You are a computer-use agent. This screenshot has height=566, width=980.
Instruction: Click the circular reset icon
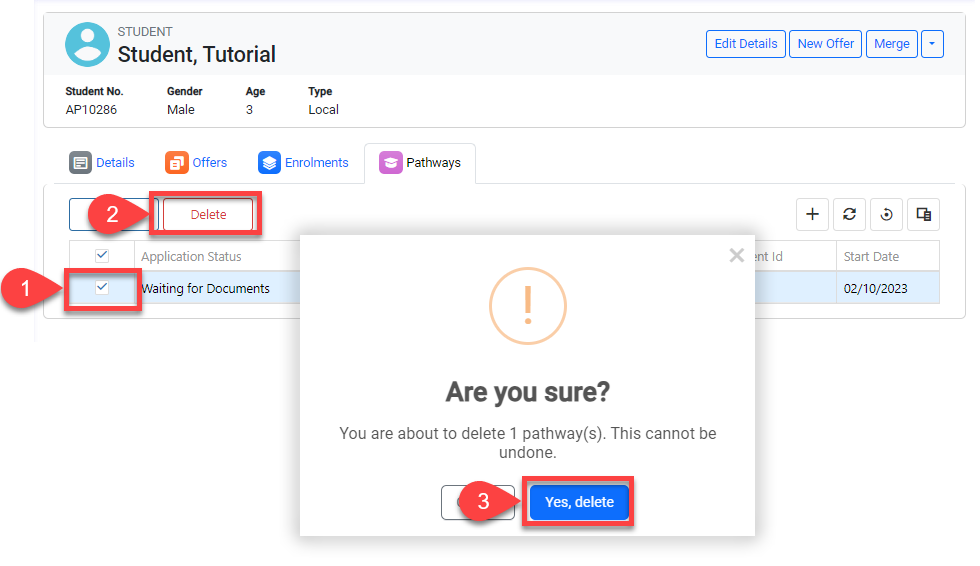[x=886, y=214]
